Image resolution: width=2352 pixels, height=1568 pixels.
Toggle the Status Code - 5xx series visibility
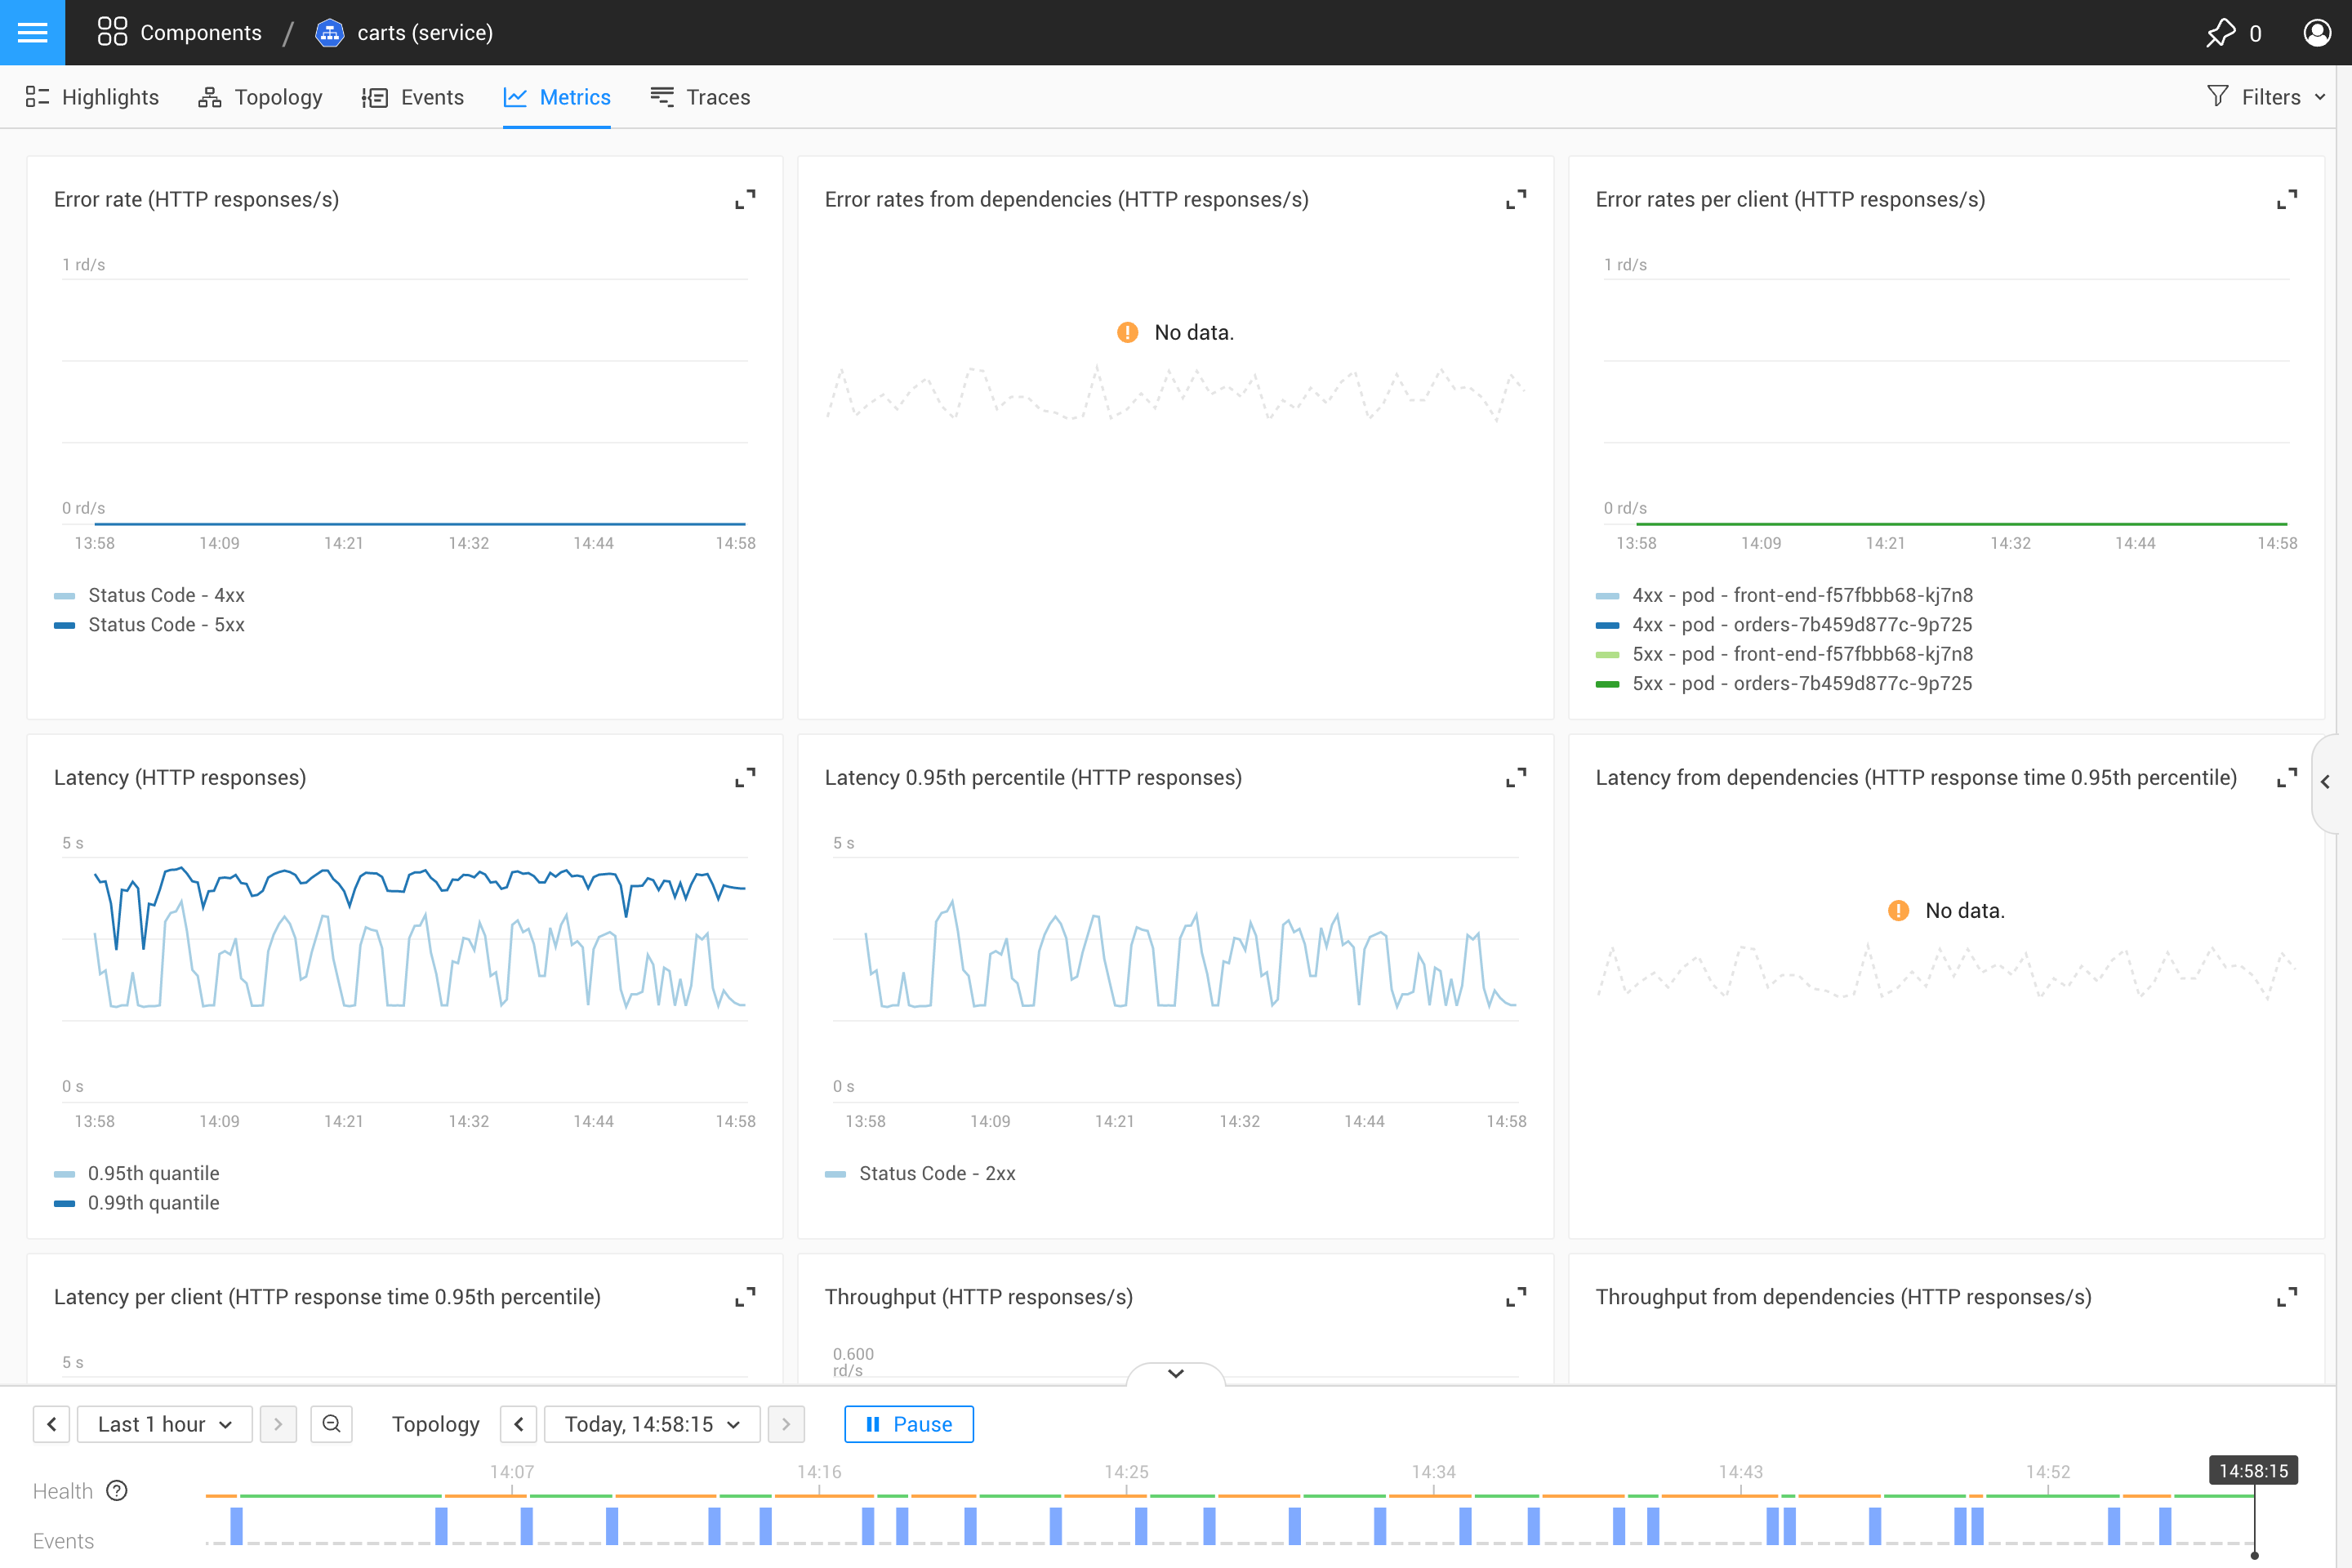pyautogui.click(x=166, y=624)
